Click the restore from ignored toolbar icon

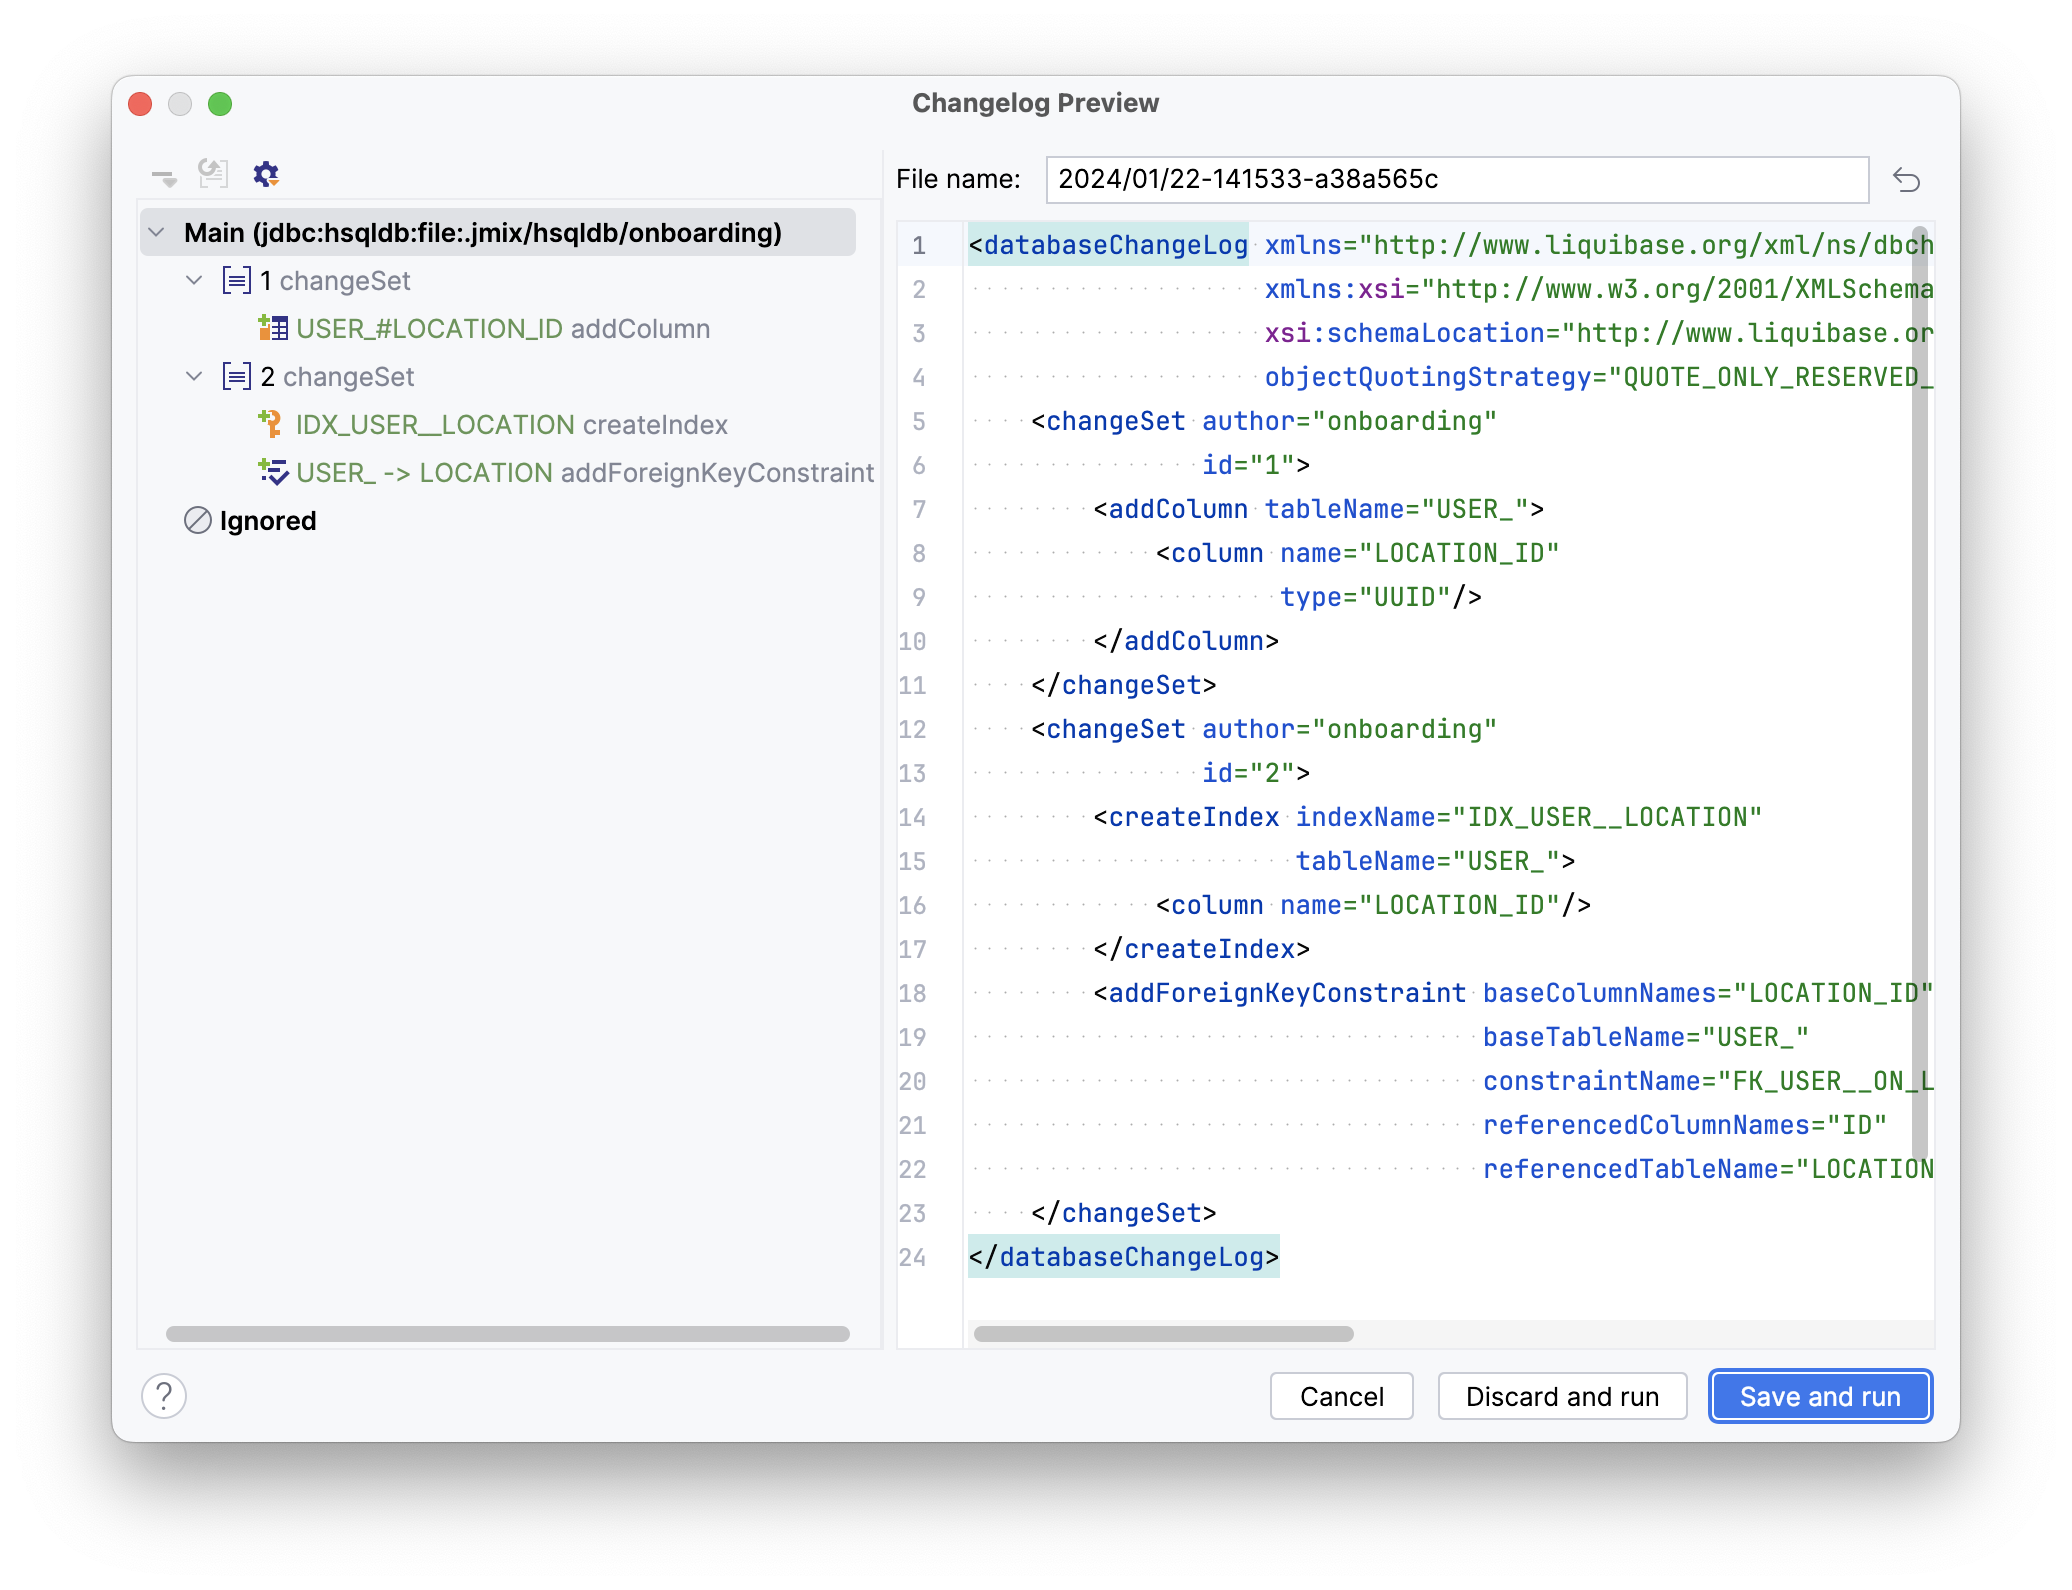pyautogui.click(x=213, y=174)
